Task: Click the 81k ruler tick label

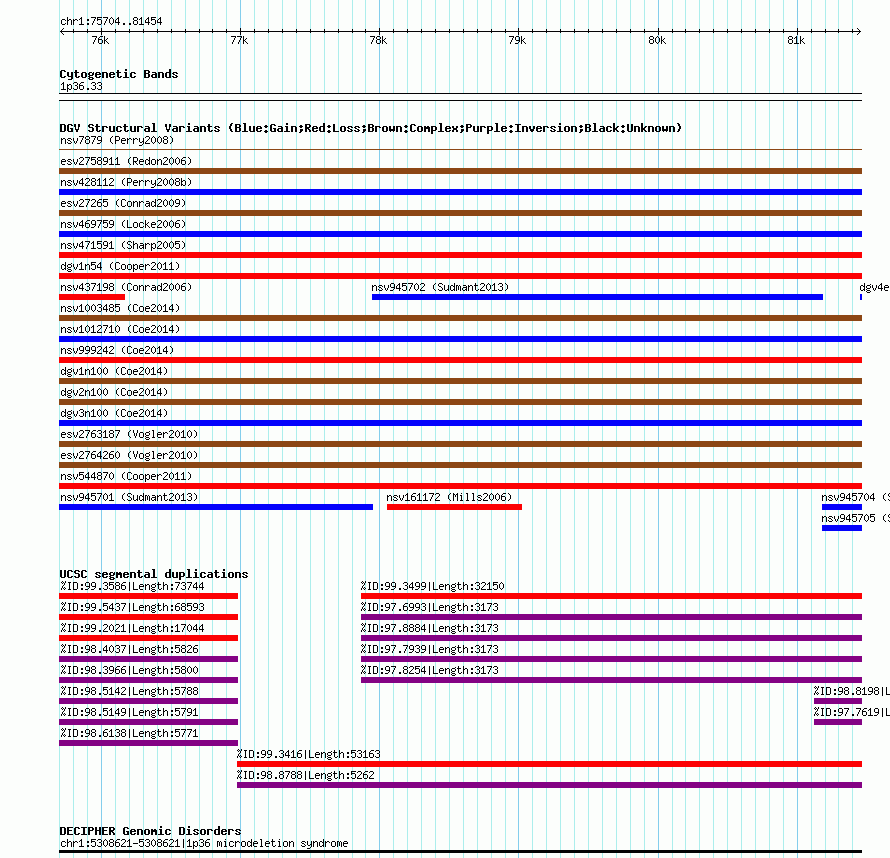Action: [x=796, y=40]
